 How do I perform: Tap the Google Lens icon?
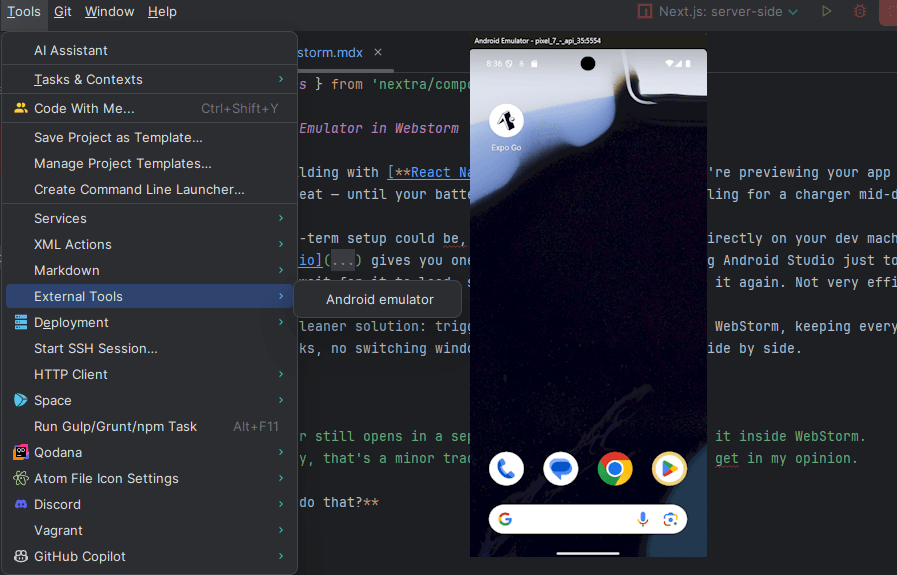pos(670,519)
